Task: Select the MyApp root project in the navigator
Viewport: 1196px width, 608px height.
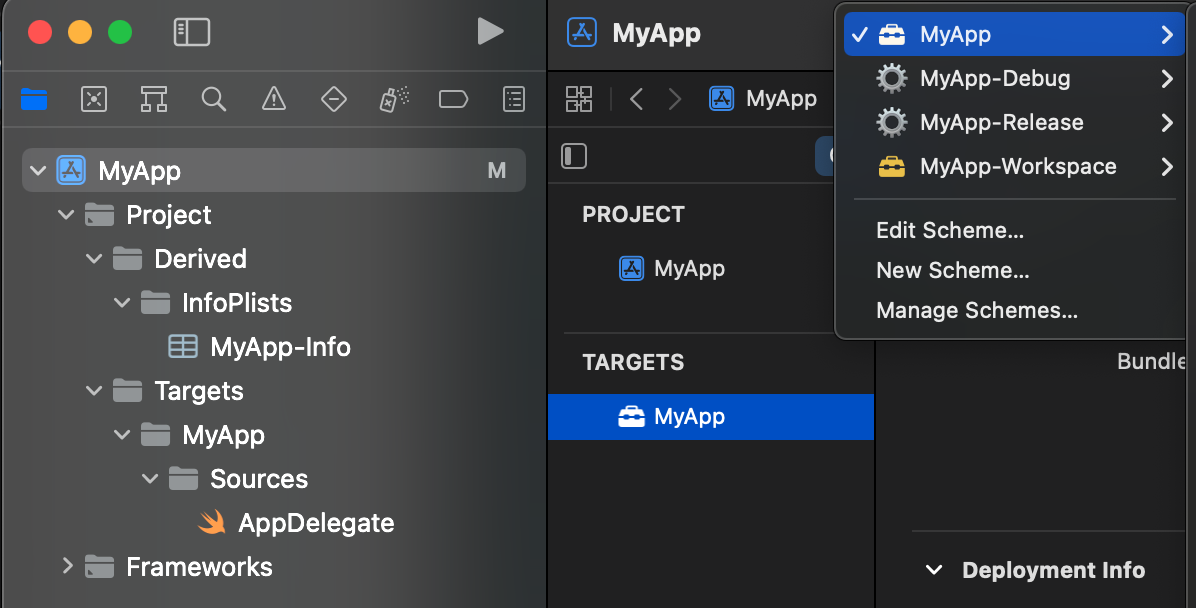Action: tap(274, 170)
